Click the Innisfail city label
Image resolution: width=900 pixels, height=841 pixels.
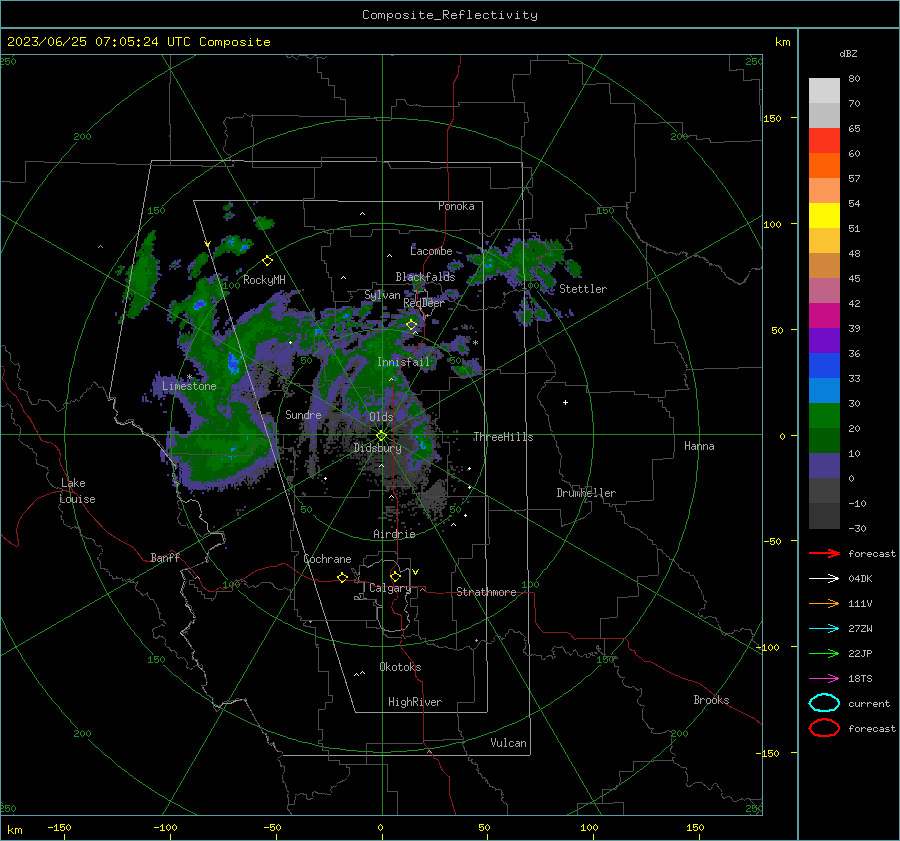403,362
